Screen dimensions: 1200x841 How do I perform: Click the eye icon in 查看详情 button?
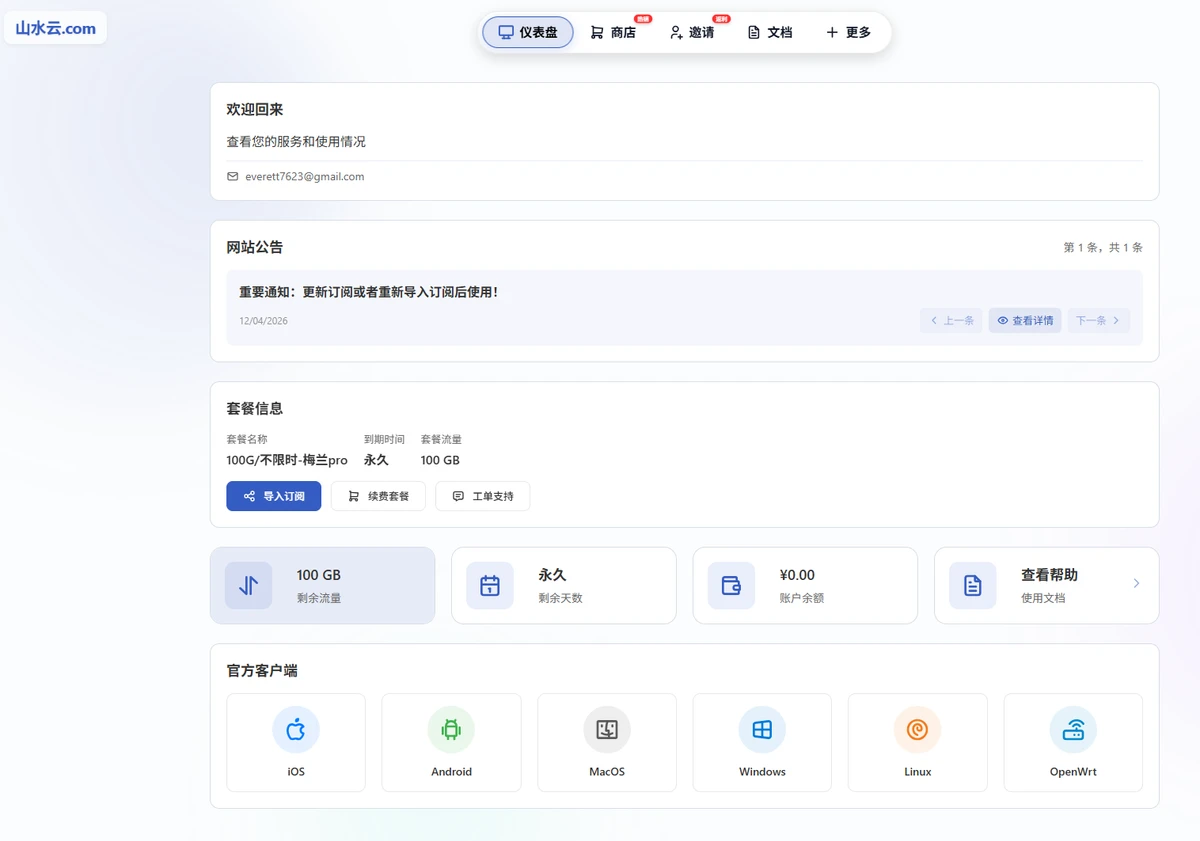1003,320
